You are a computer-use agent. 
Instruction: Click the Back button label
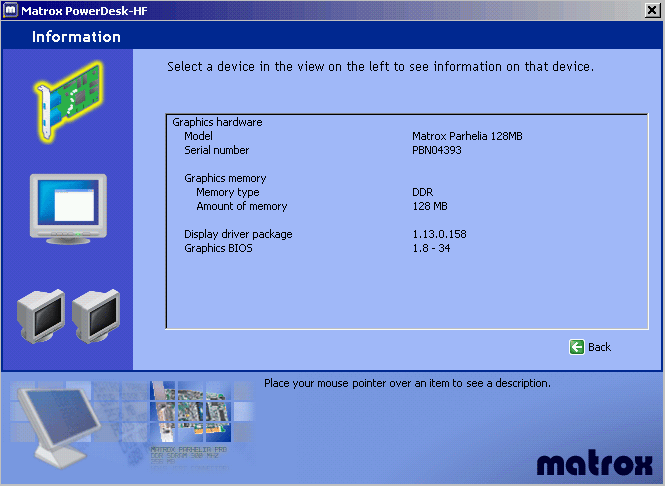(599, 347)
